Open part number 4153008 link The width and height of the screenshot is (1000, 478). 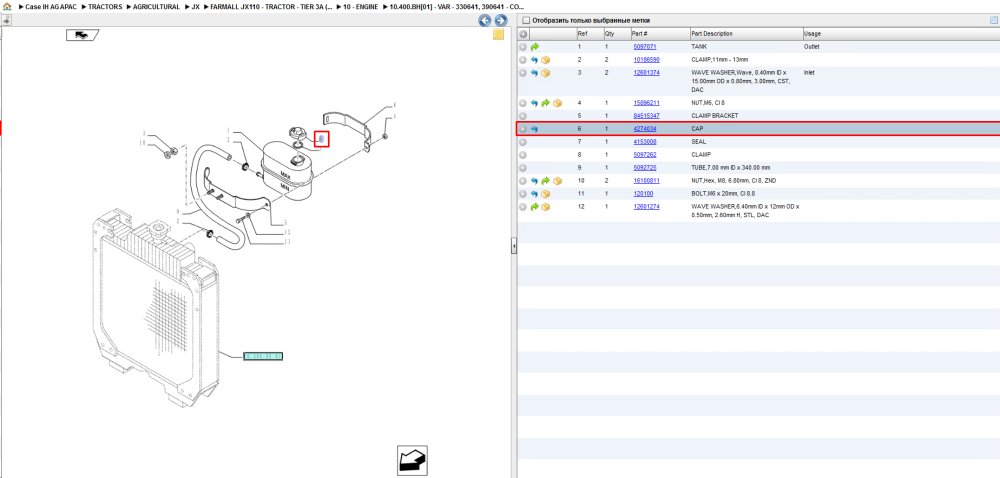[x=645, y=142]
